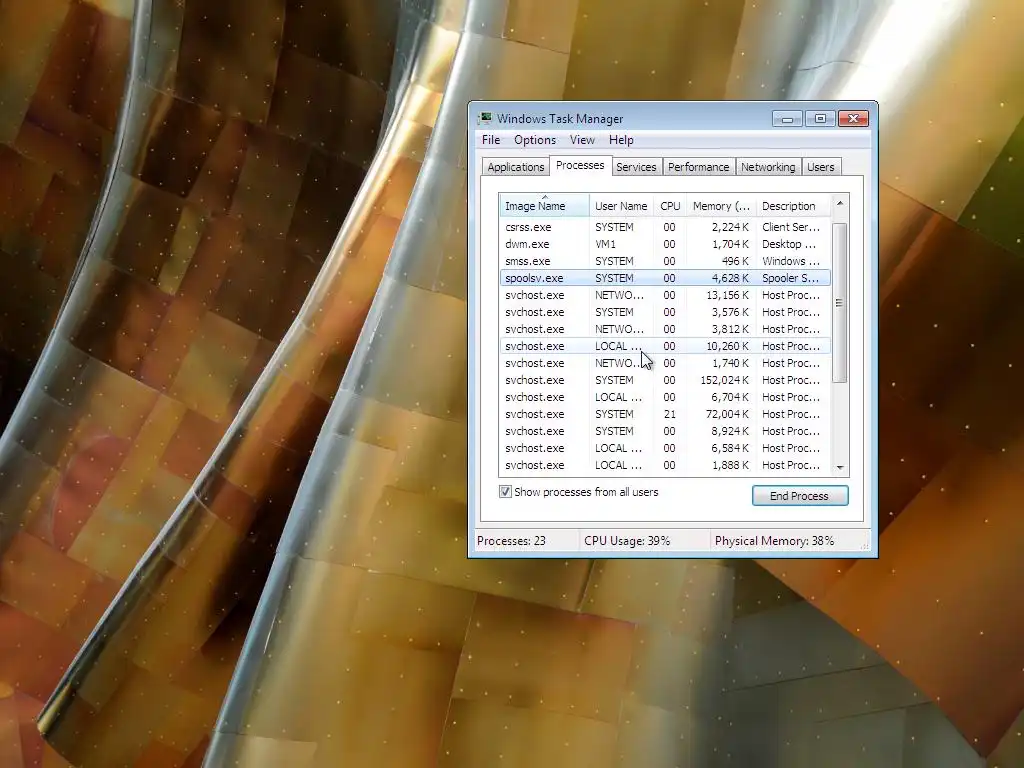Sort by Description column header
The image size is (1024, 768).
[793, 206]
